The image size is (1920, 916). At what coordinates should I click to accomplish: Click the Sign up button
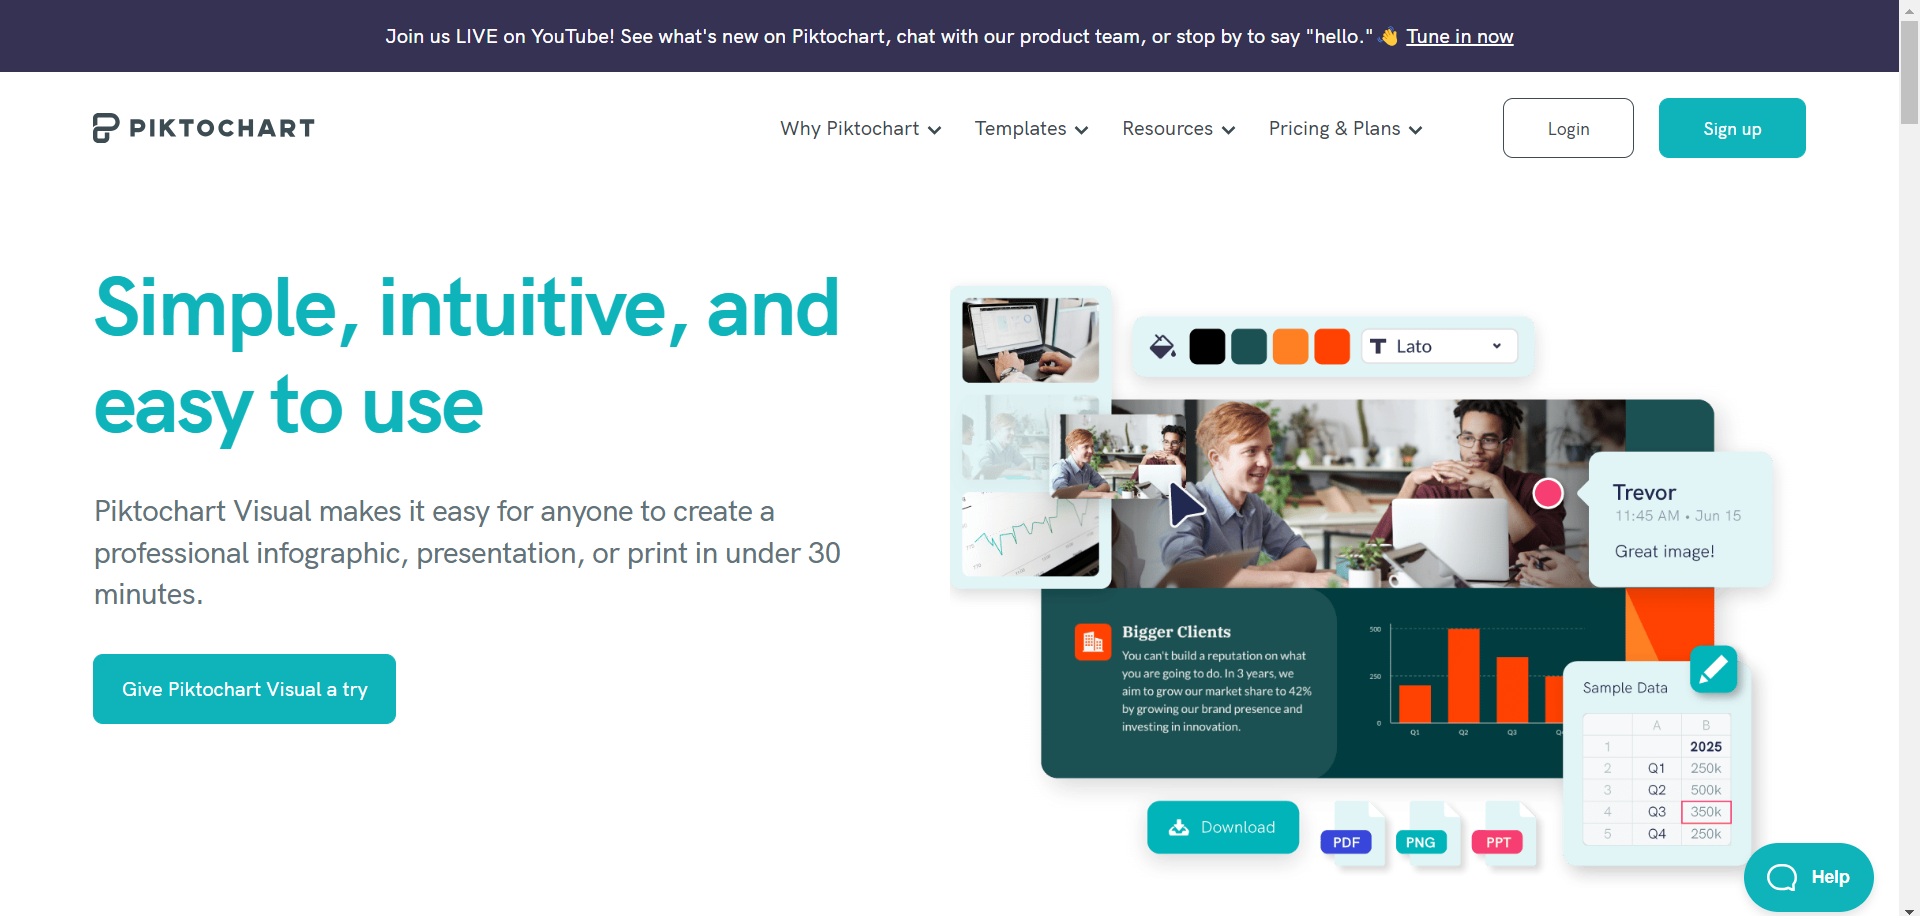pyautogui.click(x=1732, y=128)
